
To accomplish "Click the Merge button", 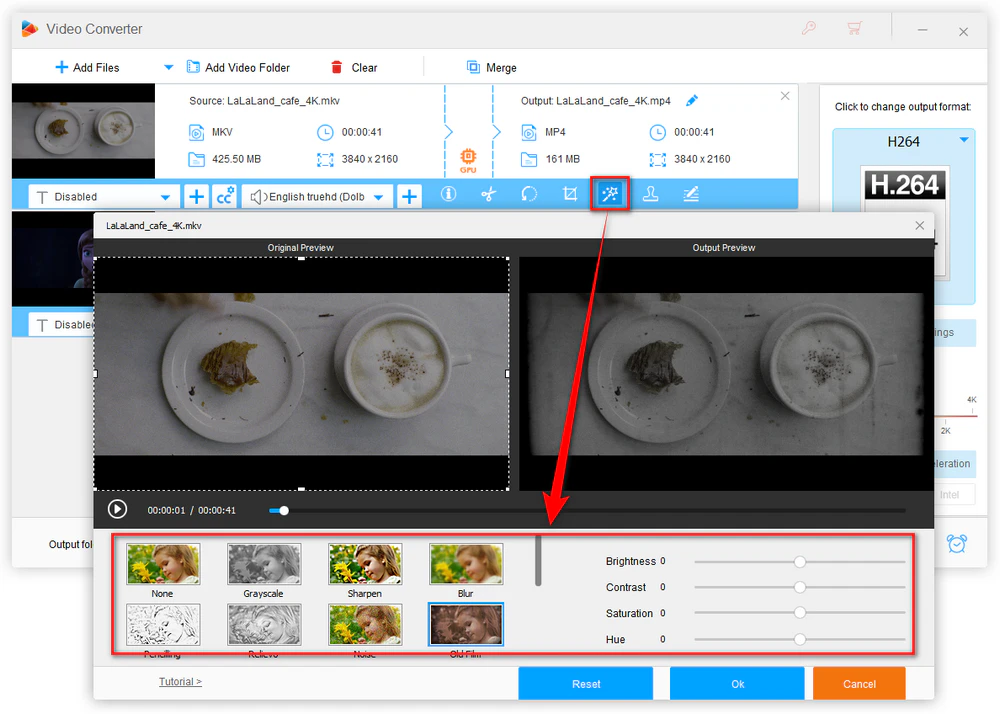I will [492, 68].
